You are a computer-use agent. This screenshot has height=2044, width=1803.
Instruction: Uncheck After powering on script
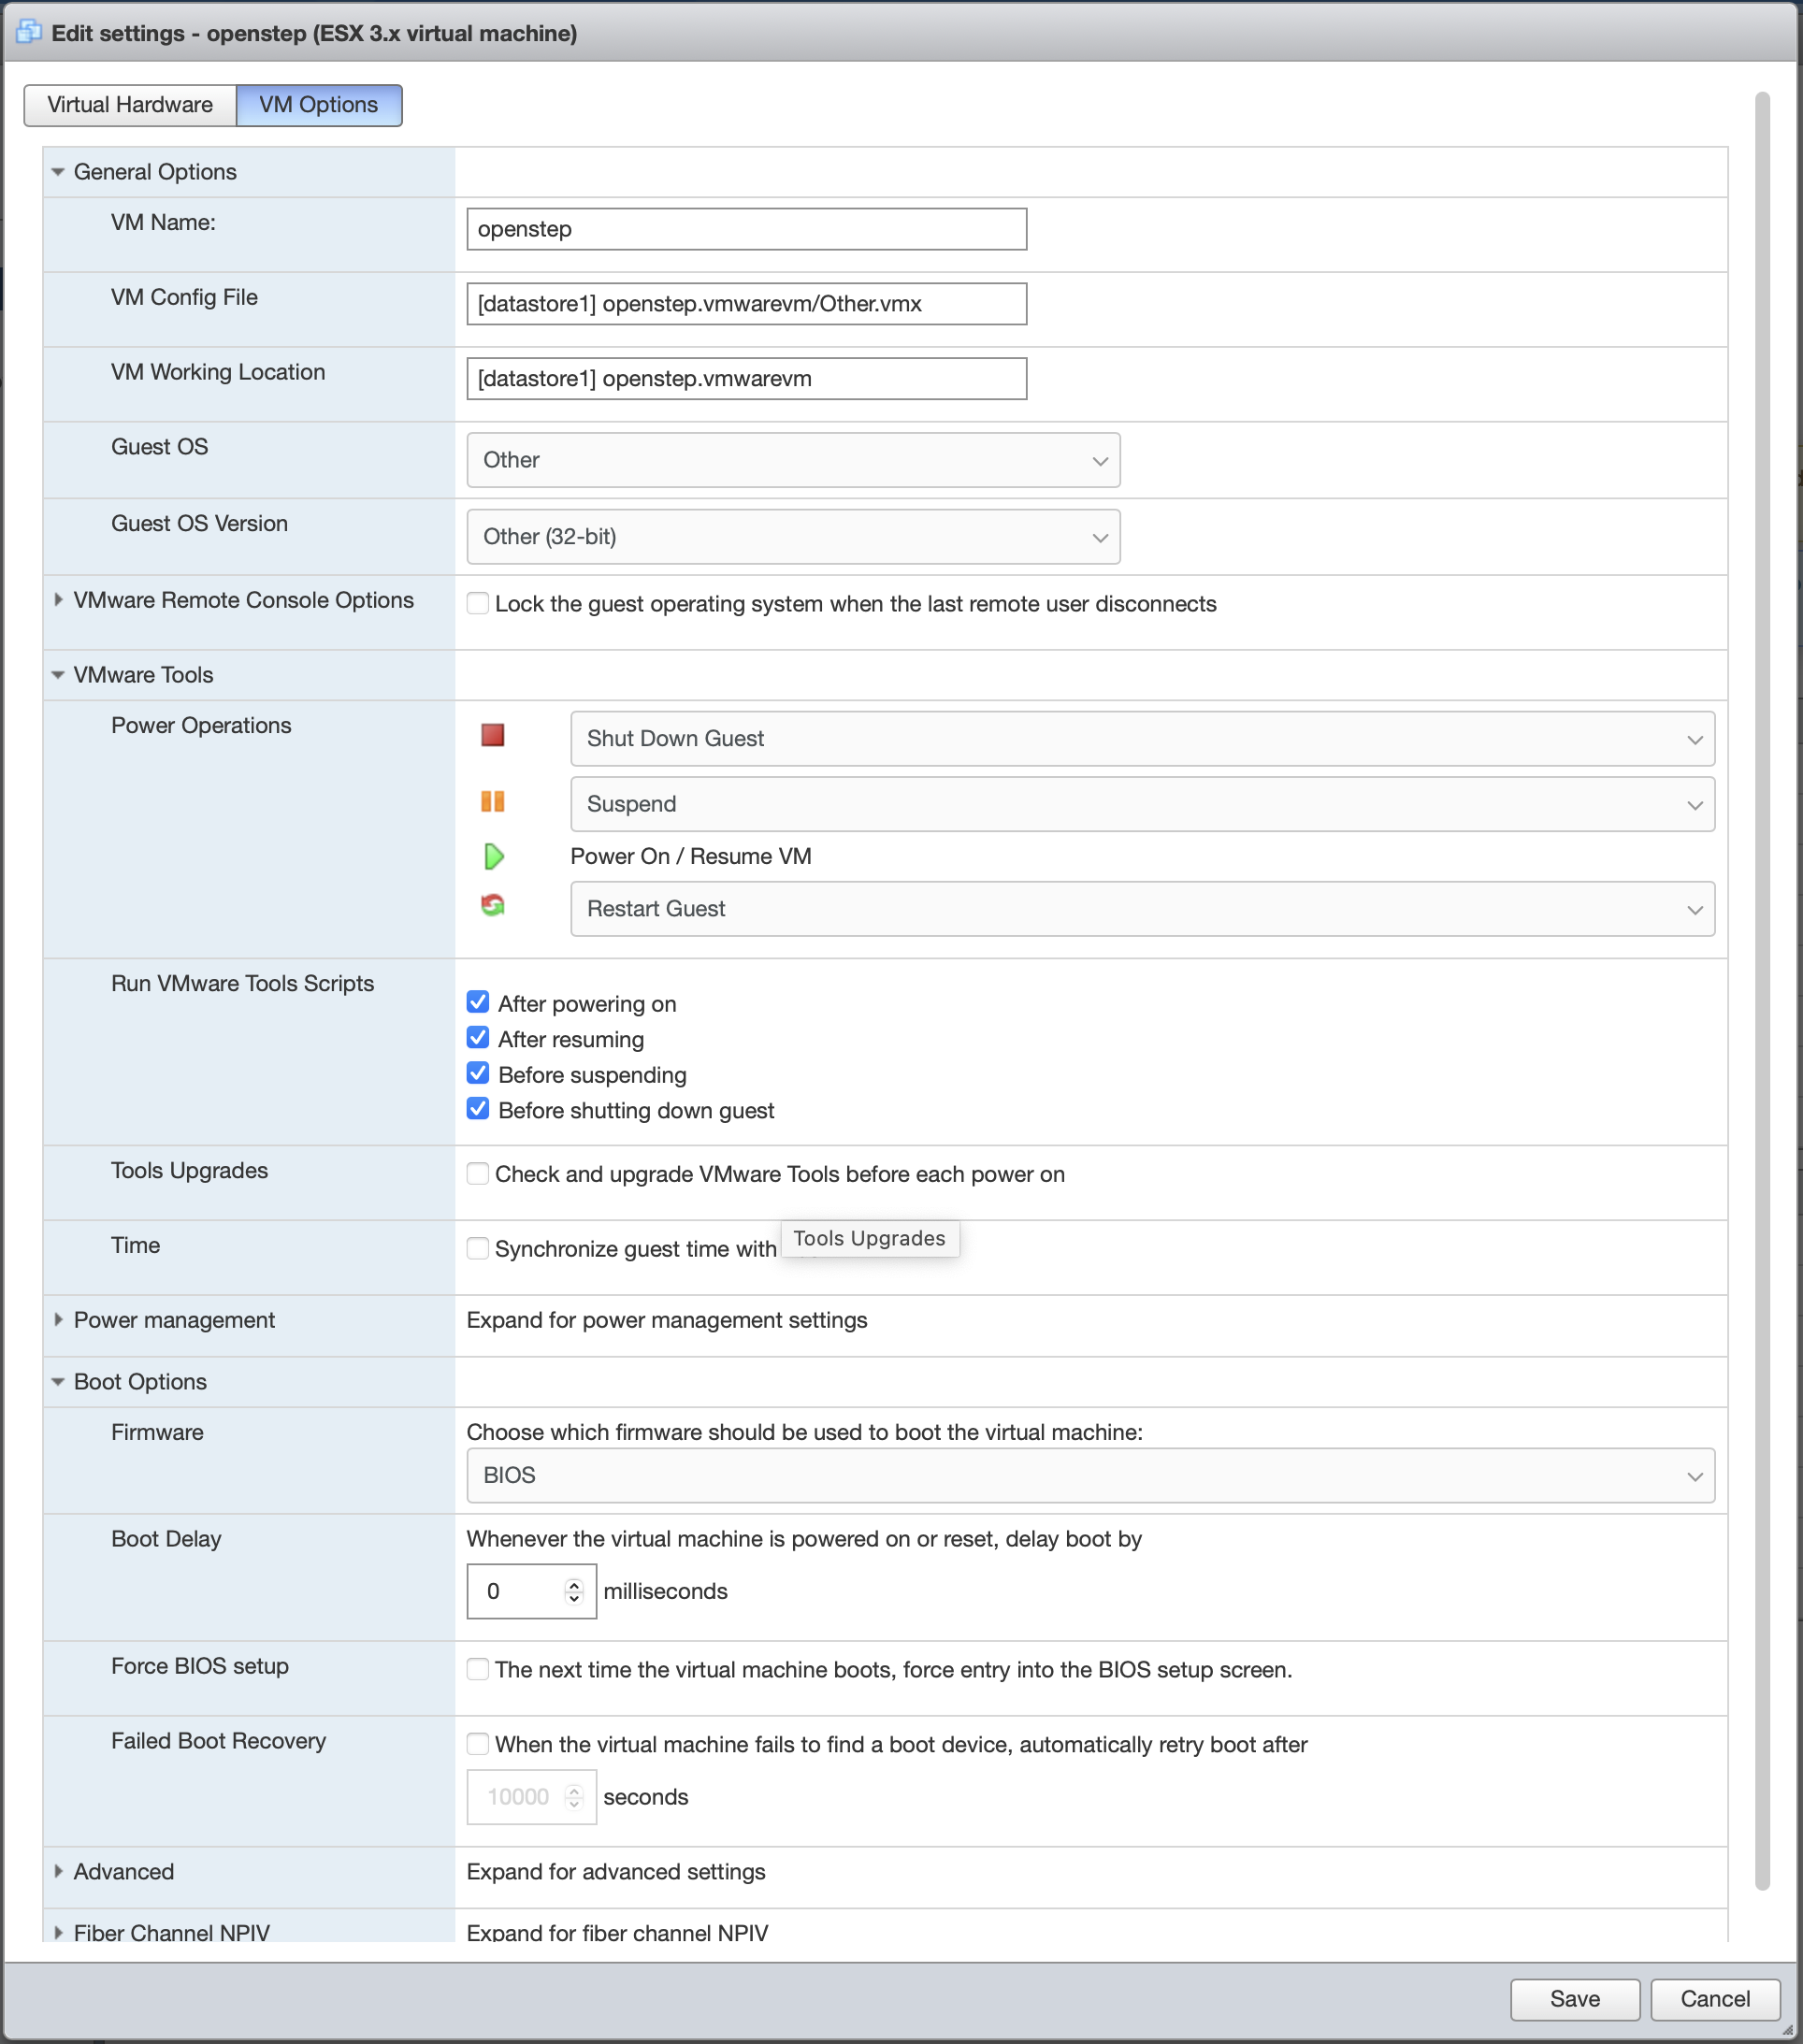pos(478,1002)
